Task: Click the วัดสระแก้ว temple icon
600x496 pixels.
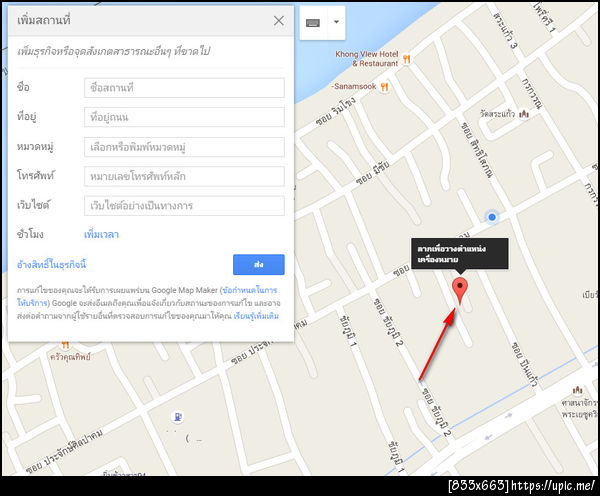Action: [x=524, y=114]
